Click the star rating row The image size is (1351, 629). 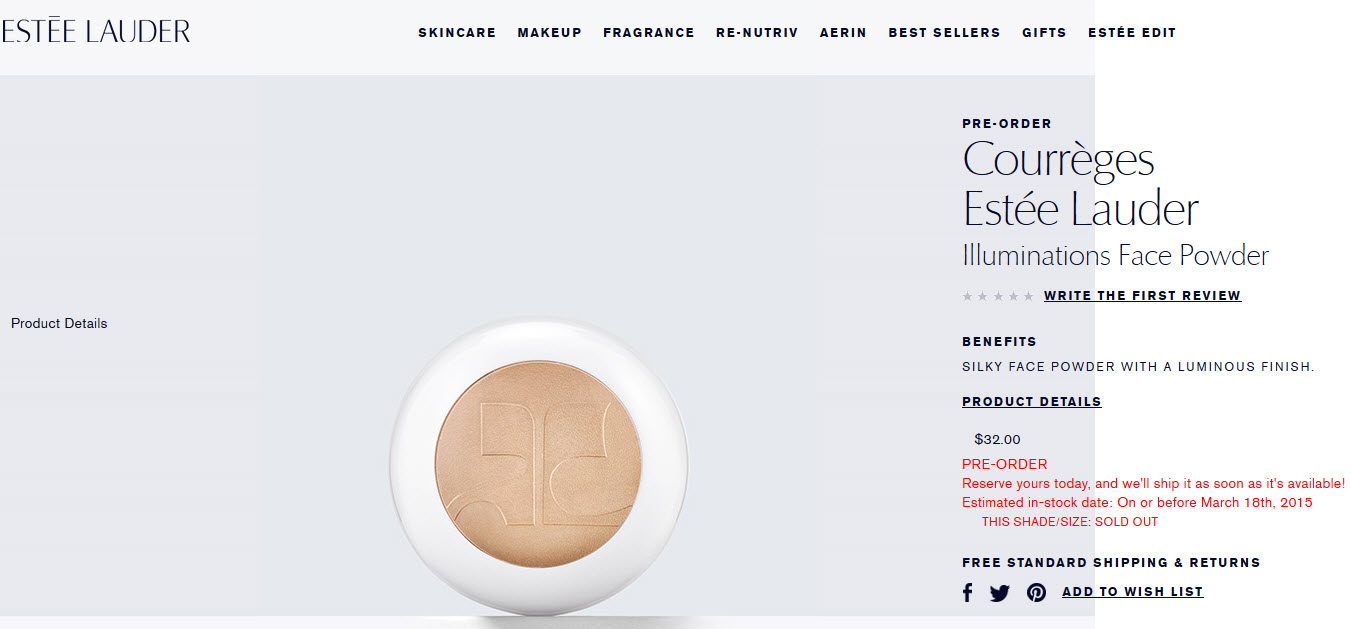[x=998, y=296]
